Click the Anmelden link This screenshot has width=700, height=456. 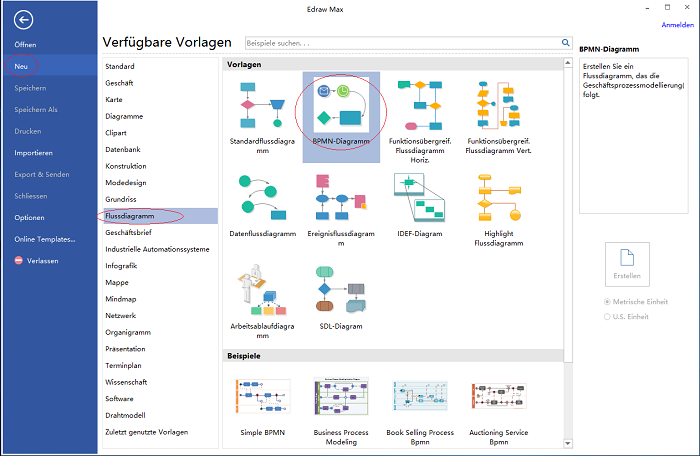click(677, 25)
